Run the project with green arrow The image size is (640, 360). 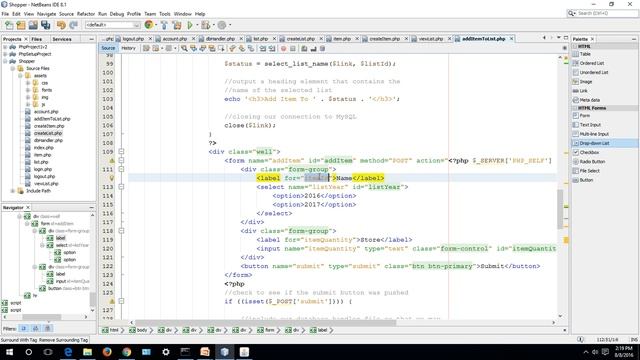tap(190, 25)
